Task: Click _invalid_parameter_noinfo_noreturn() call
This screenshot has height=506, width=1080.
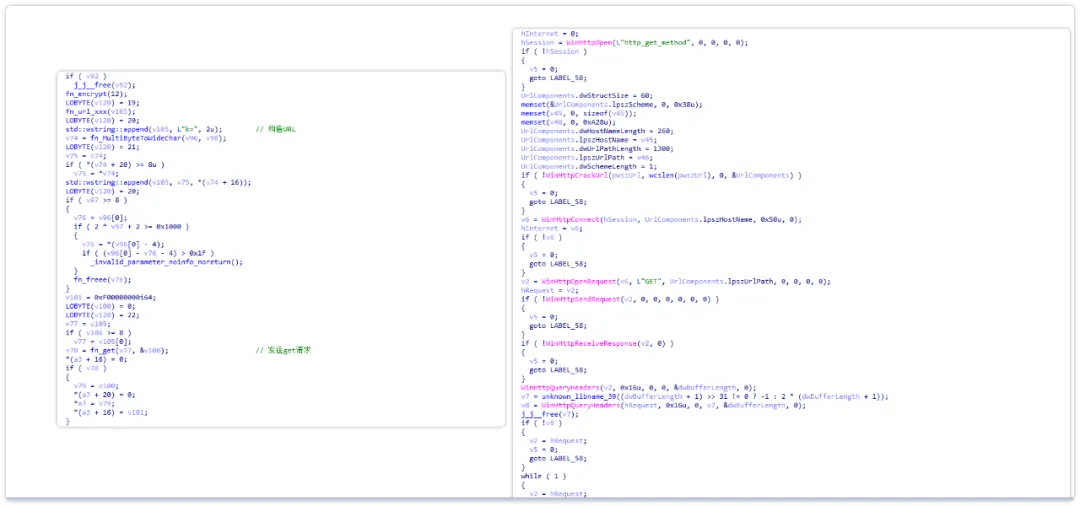Action: click(x=167, y=262)
